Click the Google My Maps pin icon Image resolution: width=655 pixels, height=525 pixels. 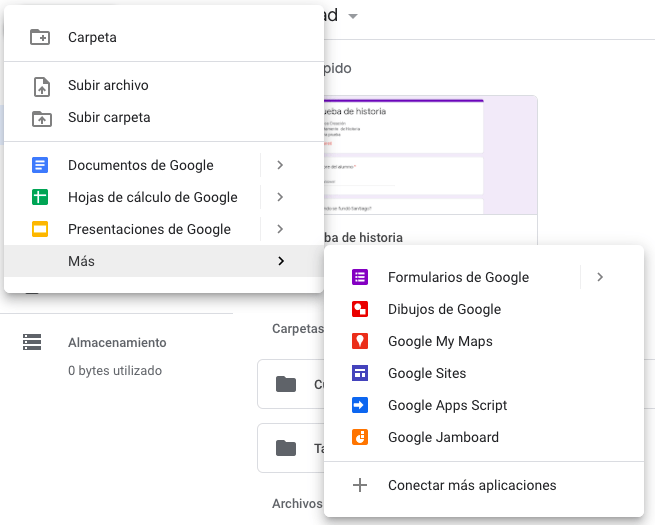point(360,341)
